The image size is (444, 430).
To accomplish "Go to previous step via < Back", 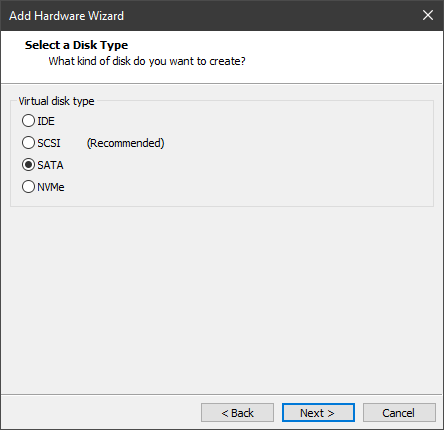I will 237,413.
